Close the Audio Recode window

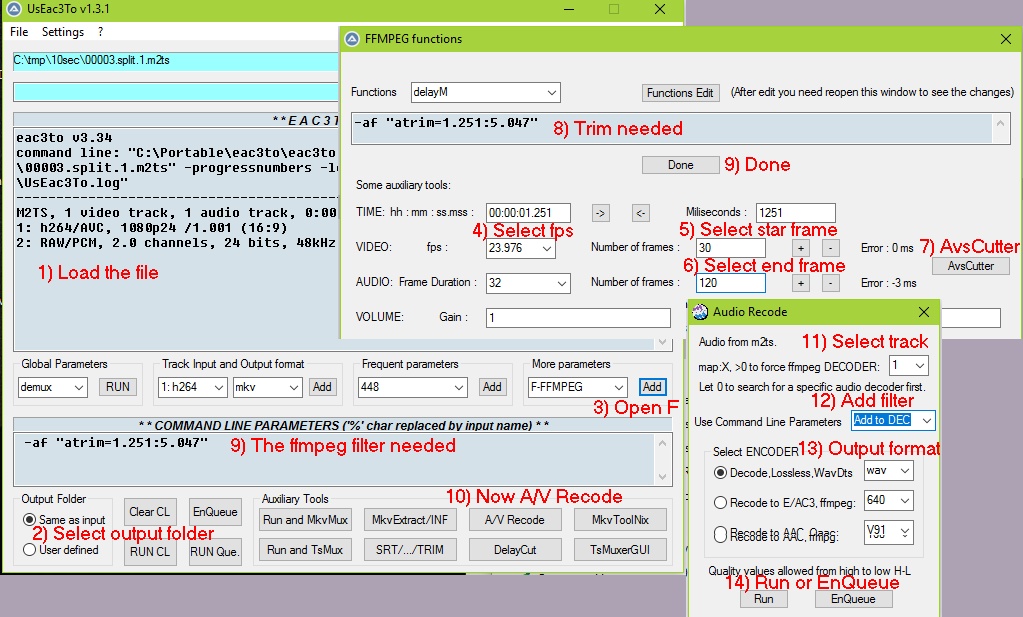(x=924, y=312)
